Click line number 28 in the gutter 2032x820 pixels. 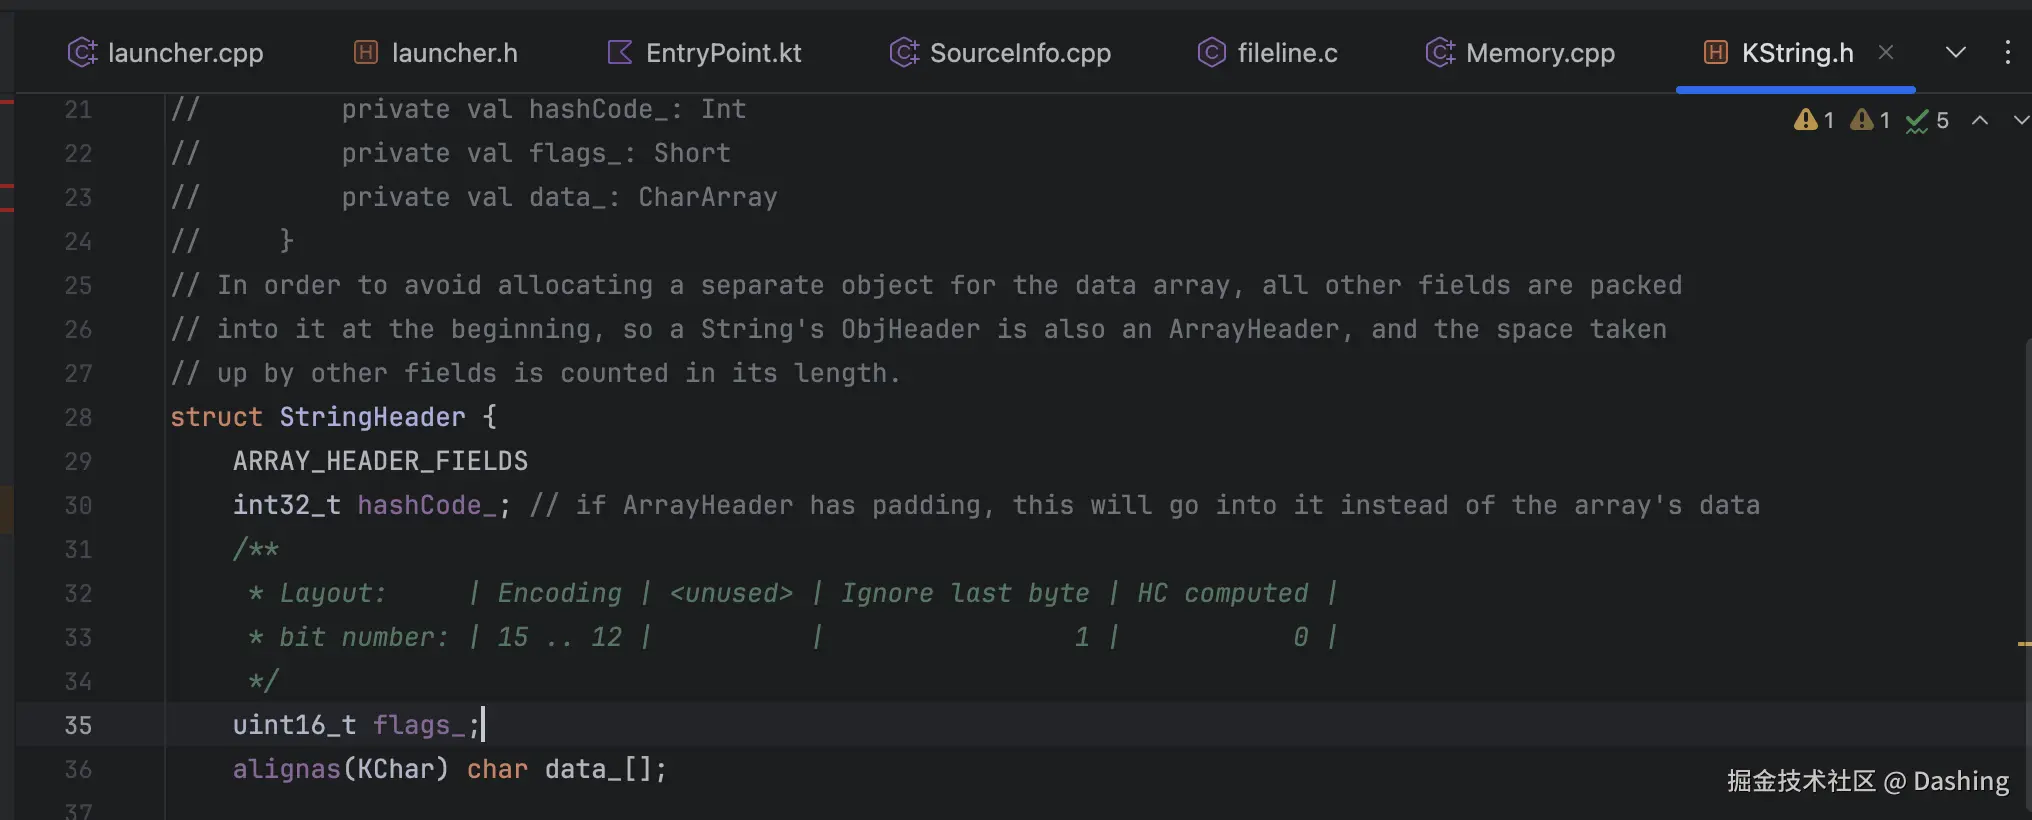(x=78, y=417)
